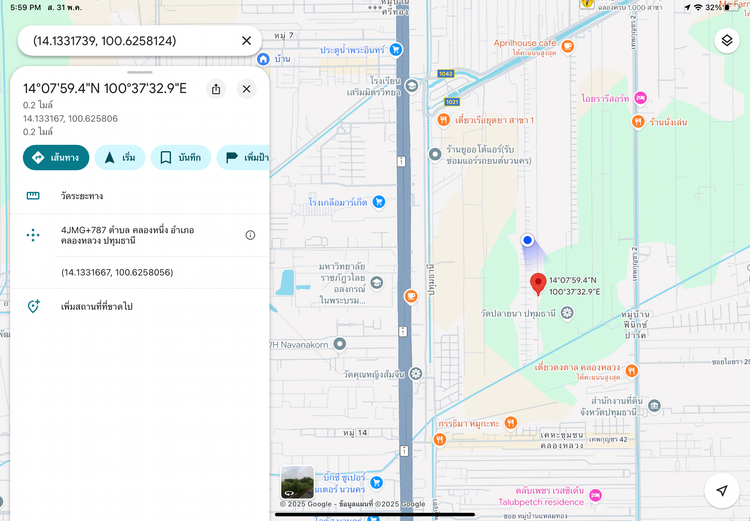Tap the วัดปลายนา ปทุมธานี temple marker
The height and width of the screenshot is (521, 750).
tap(567, 313)
